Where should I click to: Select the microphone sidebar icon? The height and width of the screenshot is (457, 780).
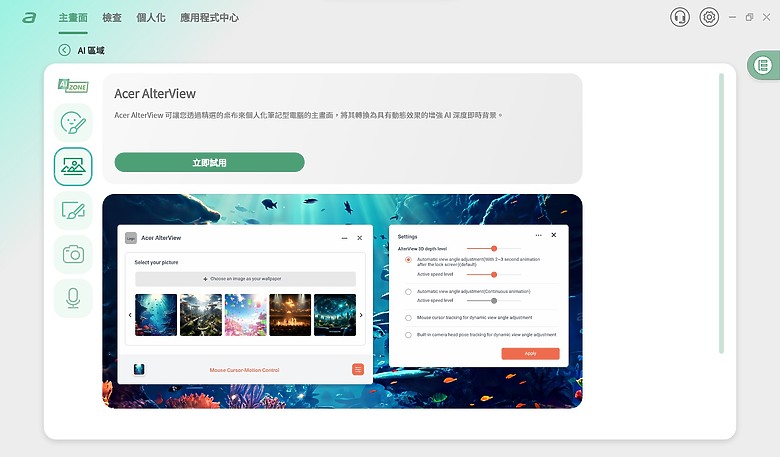coord(73,298)
